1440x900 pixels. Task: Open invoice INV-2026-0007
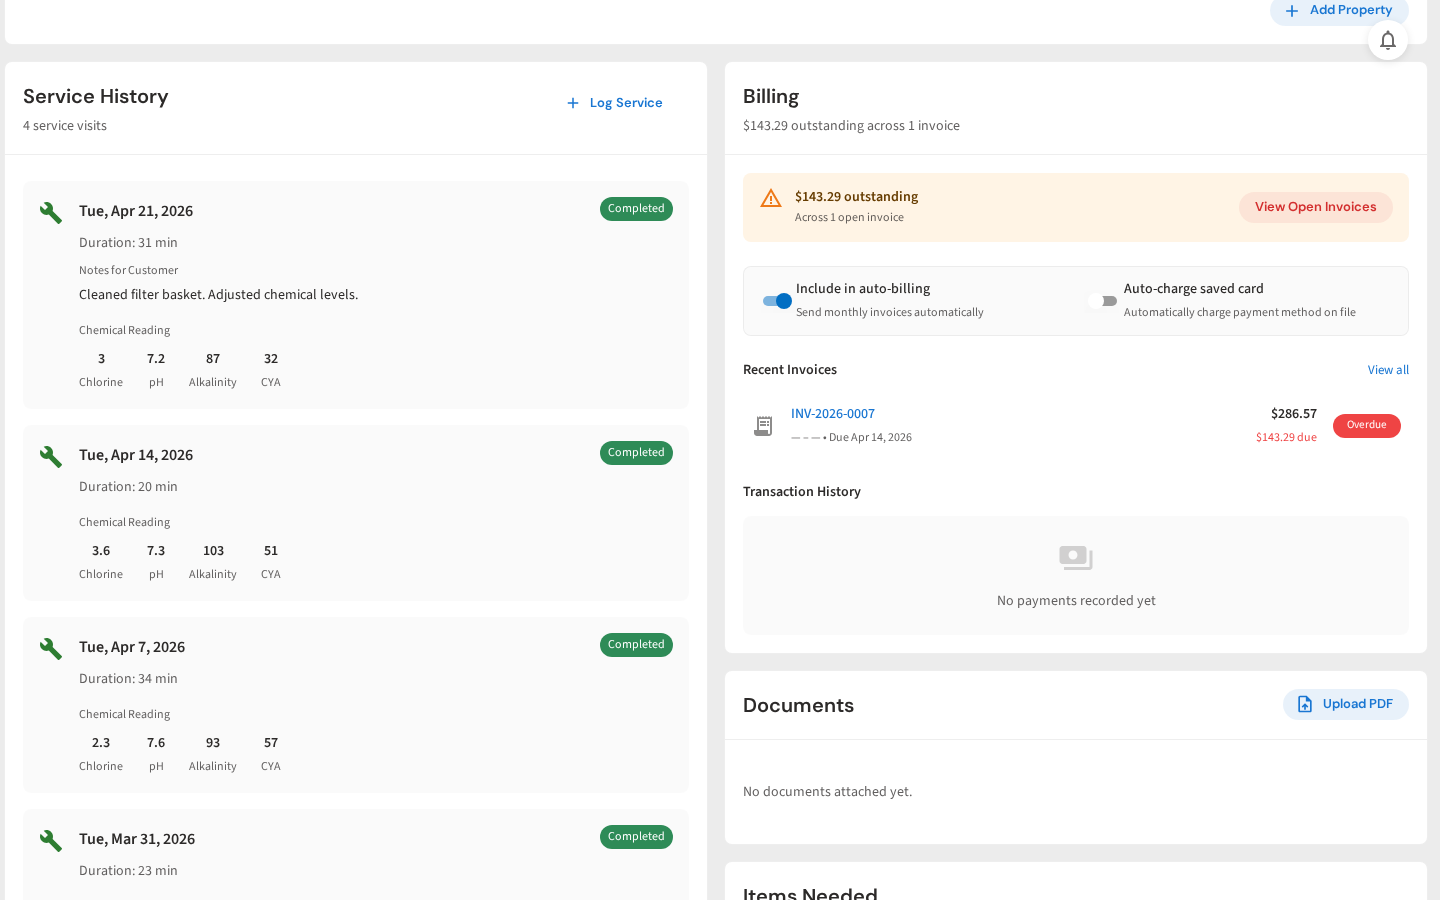[833, 414]
